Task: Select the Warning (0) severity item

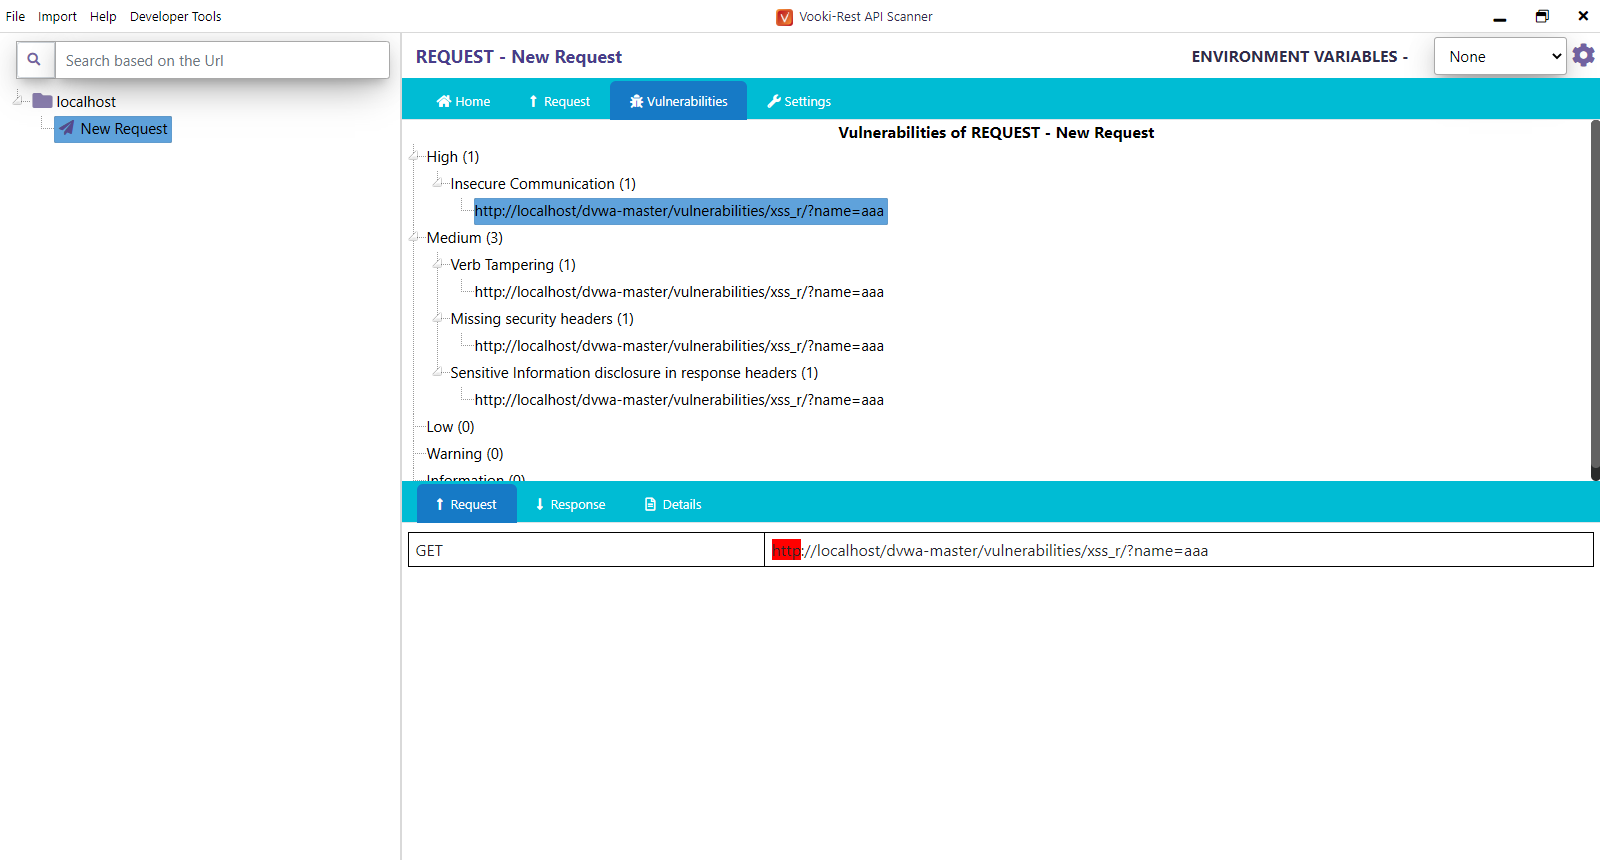Action: point(465,454)
